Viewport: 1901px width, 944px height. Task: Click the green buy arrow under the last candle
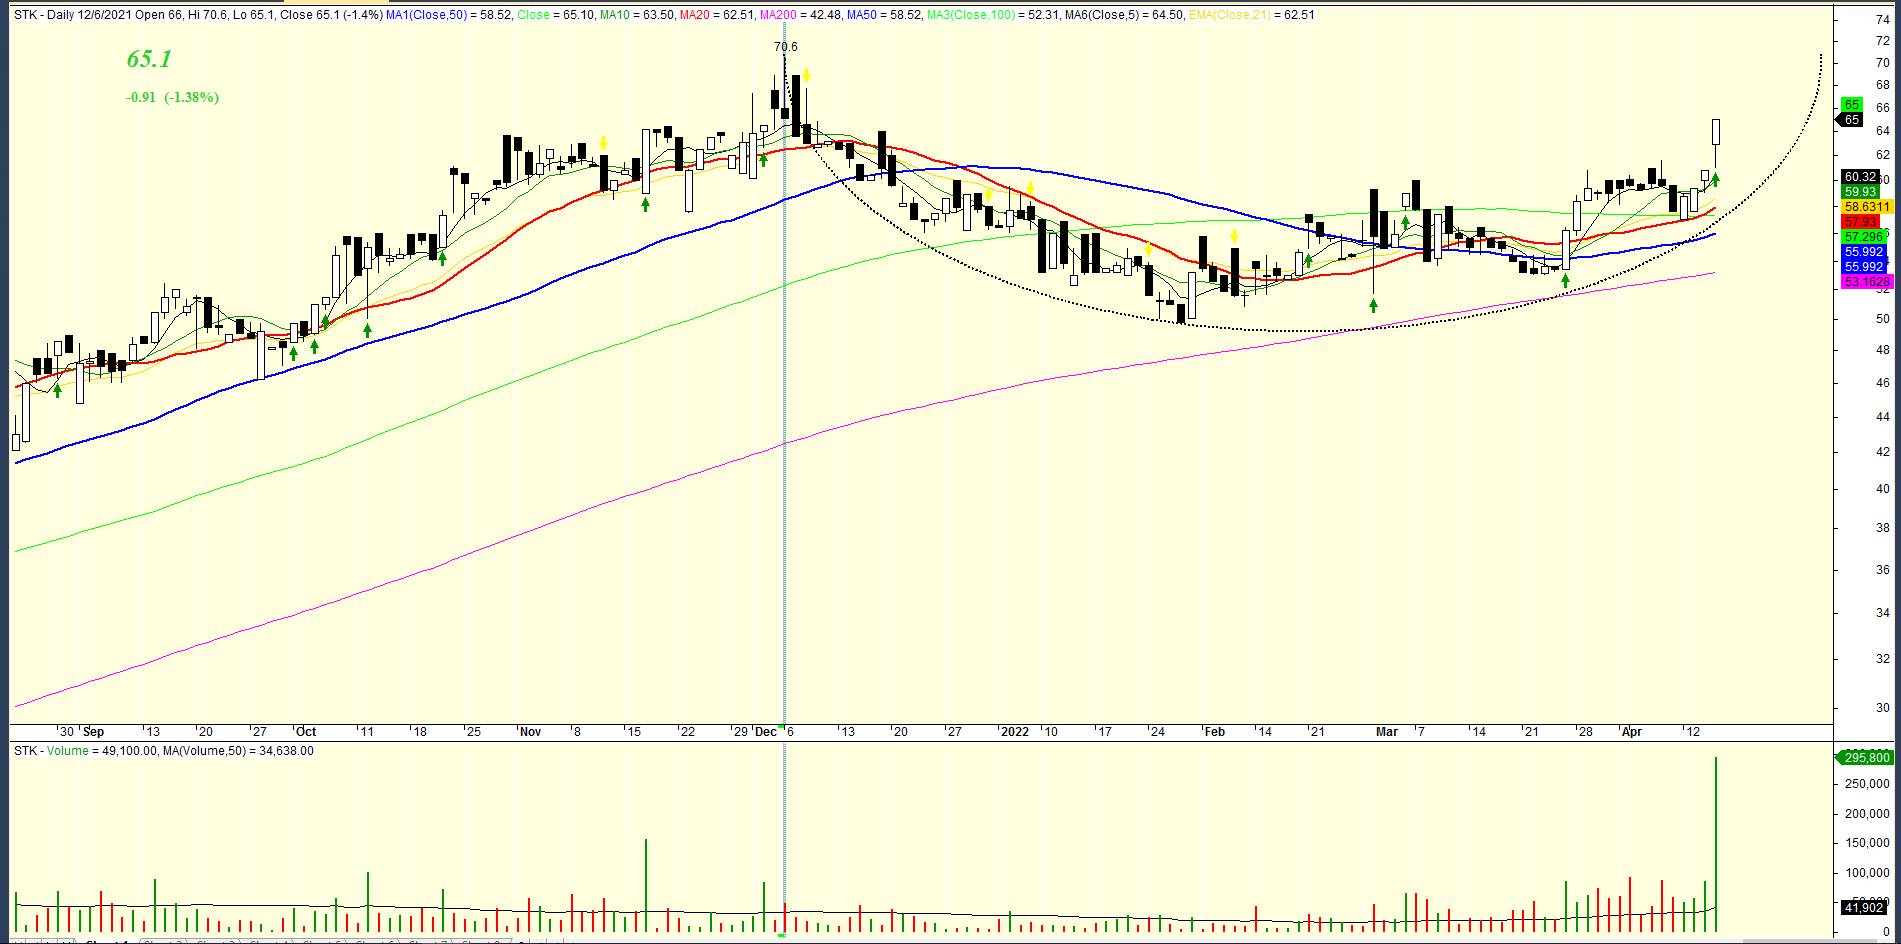click(x=1715, y=180)
